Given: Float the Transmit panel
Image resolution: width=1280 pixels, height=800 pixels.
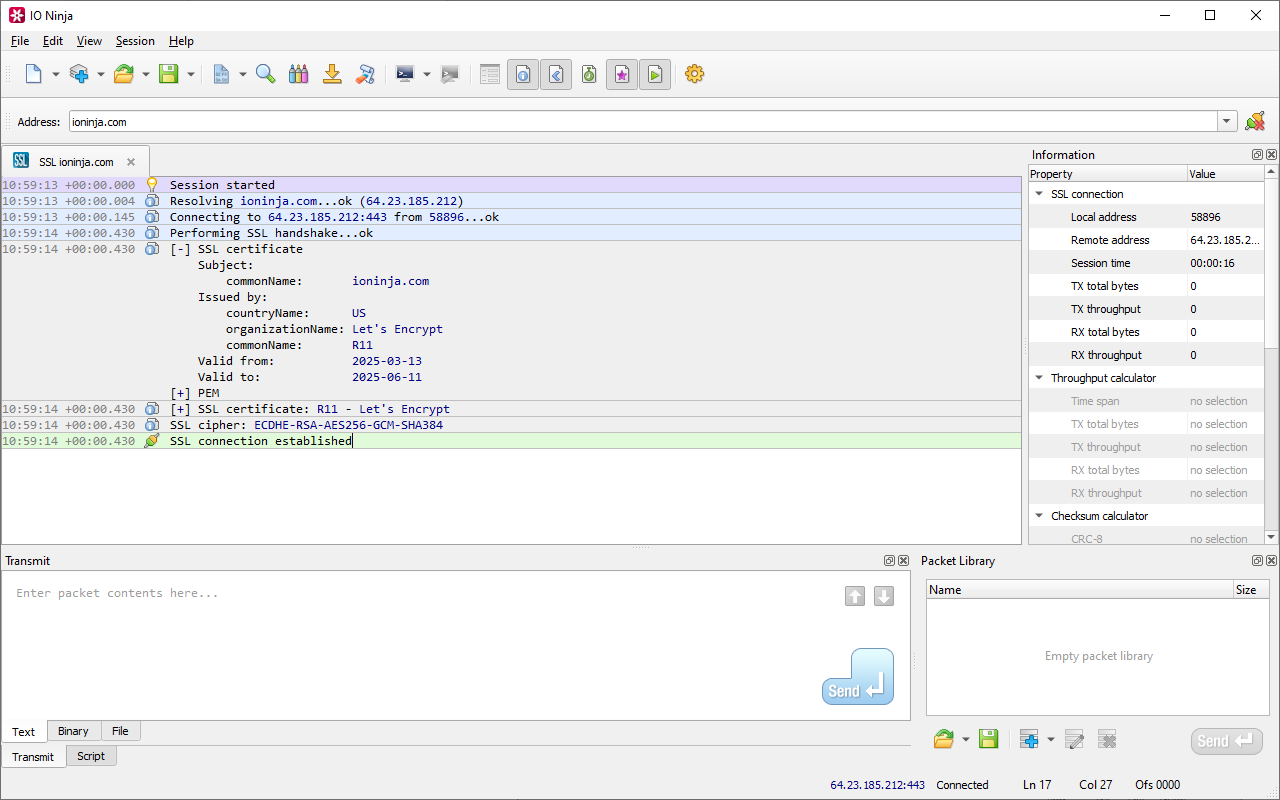Looking at the screenshot, I should pos(889,561).
